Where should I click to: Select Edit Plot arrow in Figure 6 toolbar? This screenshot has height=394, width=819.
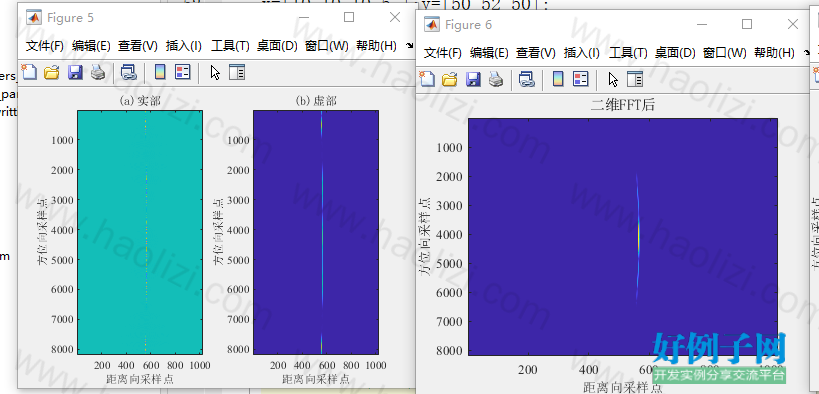click(613, 79)
